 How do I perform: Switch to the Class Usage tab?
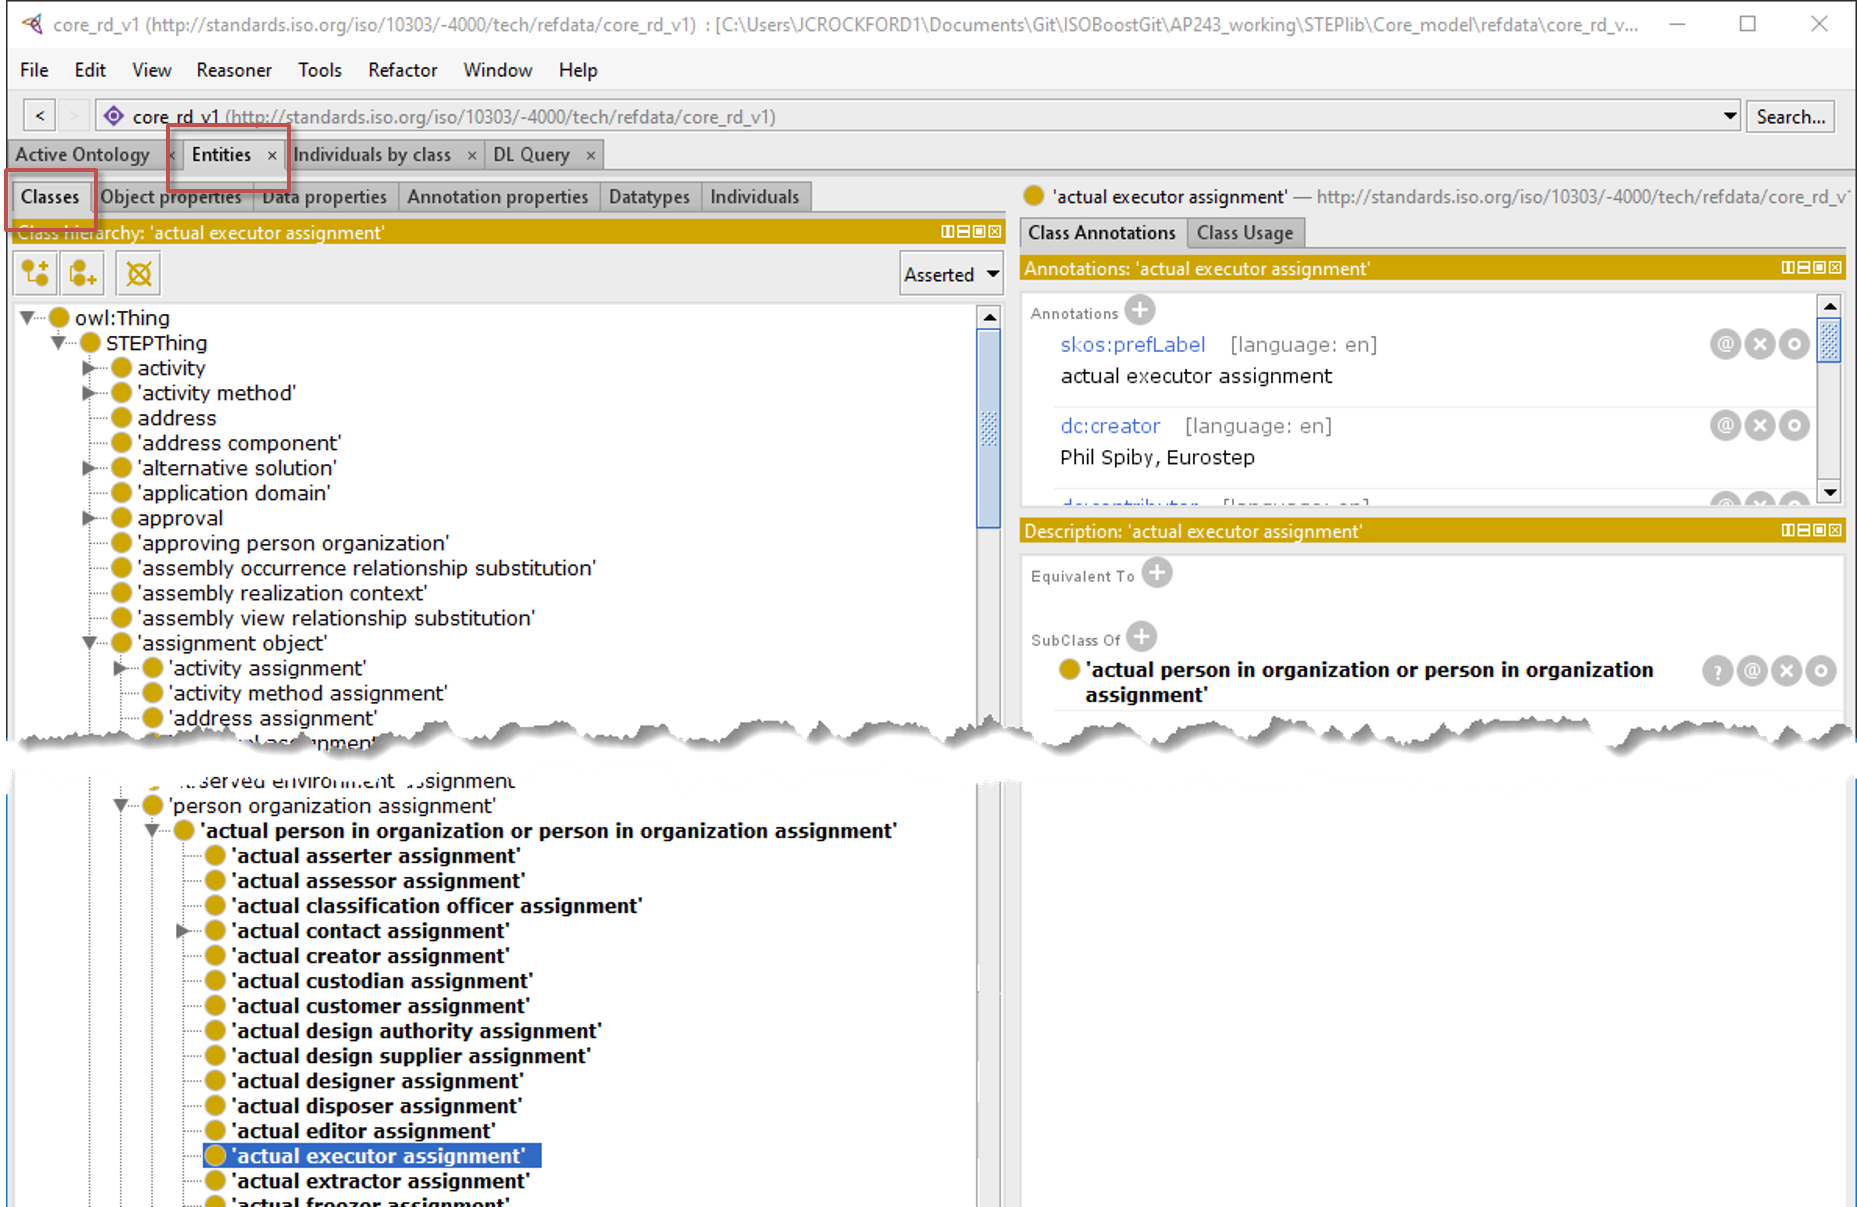click(1244, 233)
